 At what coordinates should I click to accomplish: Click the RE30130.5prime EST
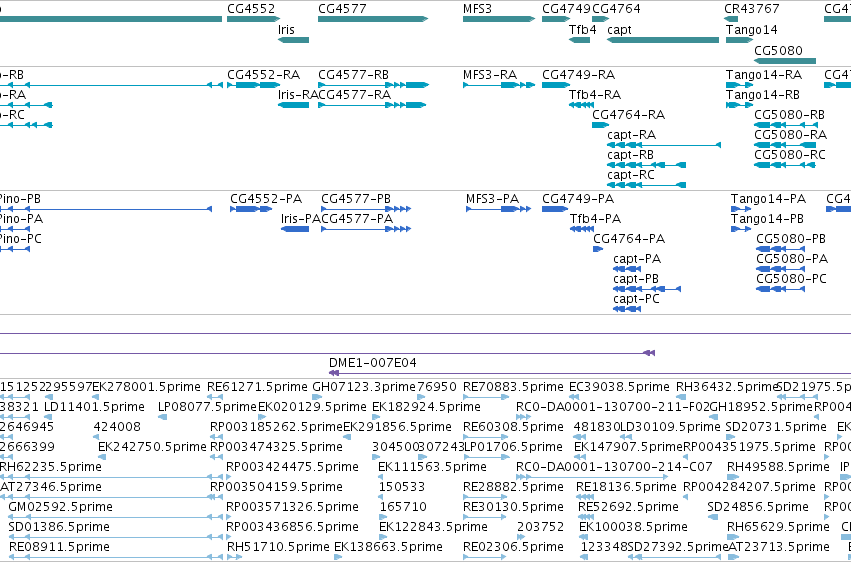tap(485, 518)
